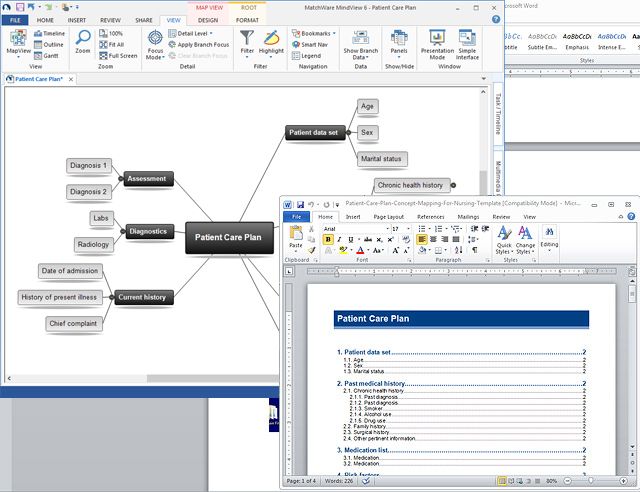Click the Strikethrough icon in Word
Screen dimensions: 640x492
click(368, 240)
